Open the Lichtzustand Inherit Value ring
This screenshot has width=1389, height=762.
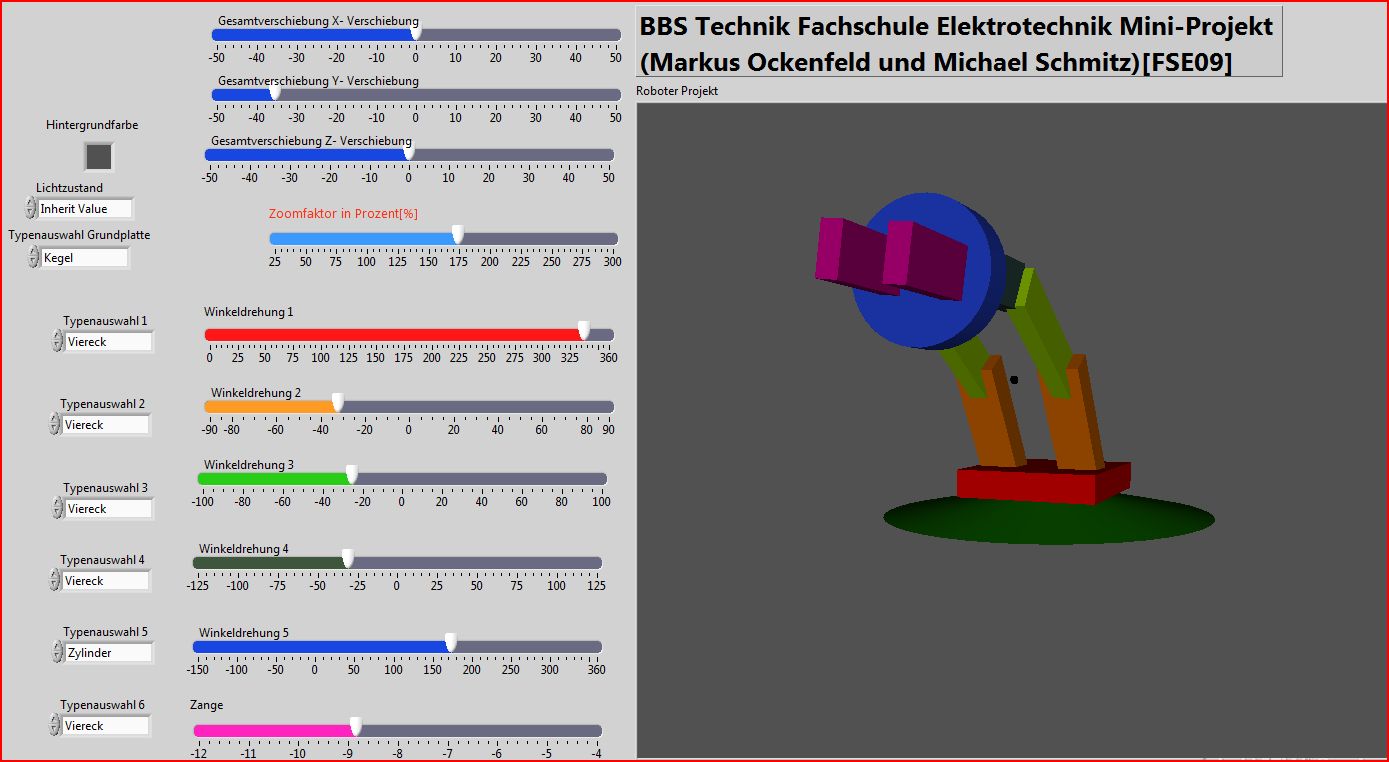coord(85,209)
